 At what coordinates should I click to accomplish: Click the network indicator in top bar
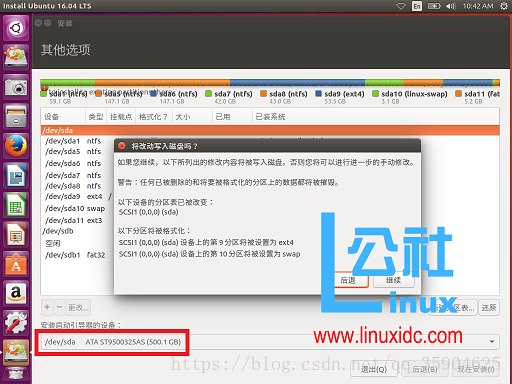click(x=401, y=6)
